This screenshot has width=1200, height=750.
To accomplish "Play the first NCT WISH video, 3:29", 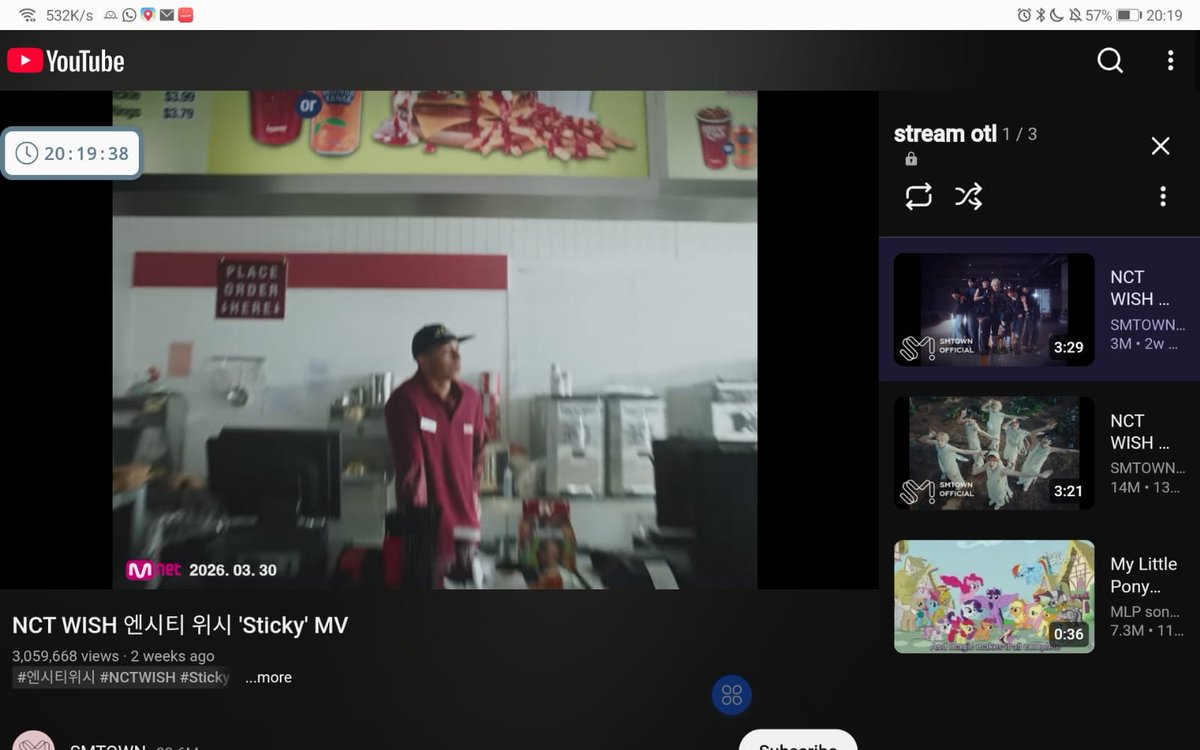I will [994, 309].
